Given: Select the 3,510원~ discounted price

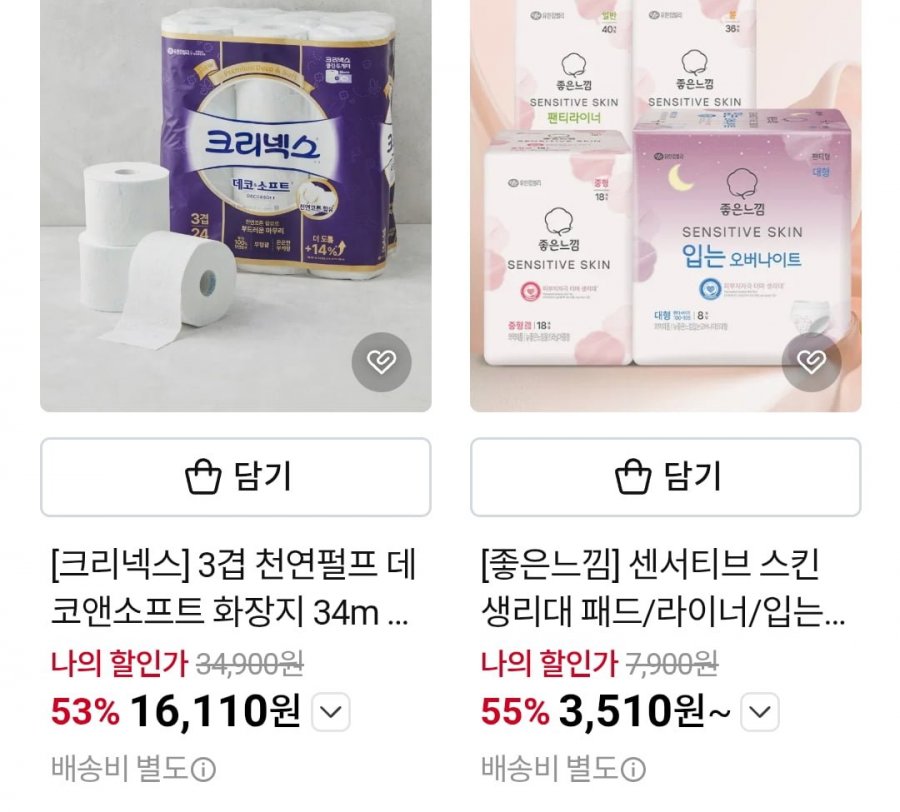Looking at the screenshot, I should tap(645, 712).
